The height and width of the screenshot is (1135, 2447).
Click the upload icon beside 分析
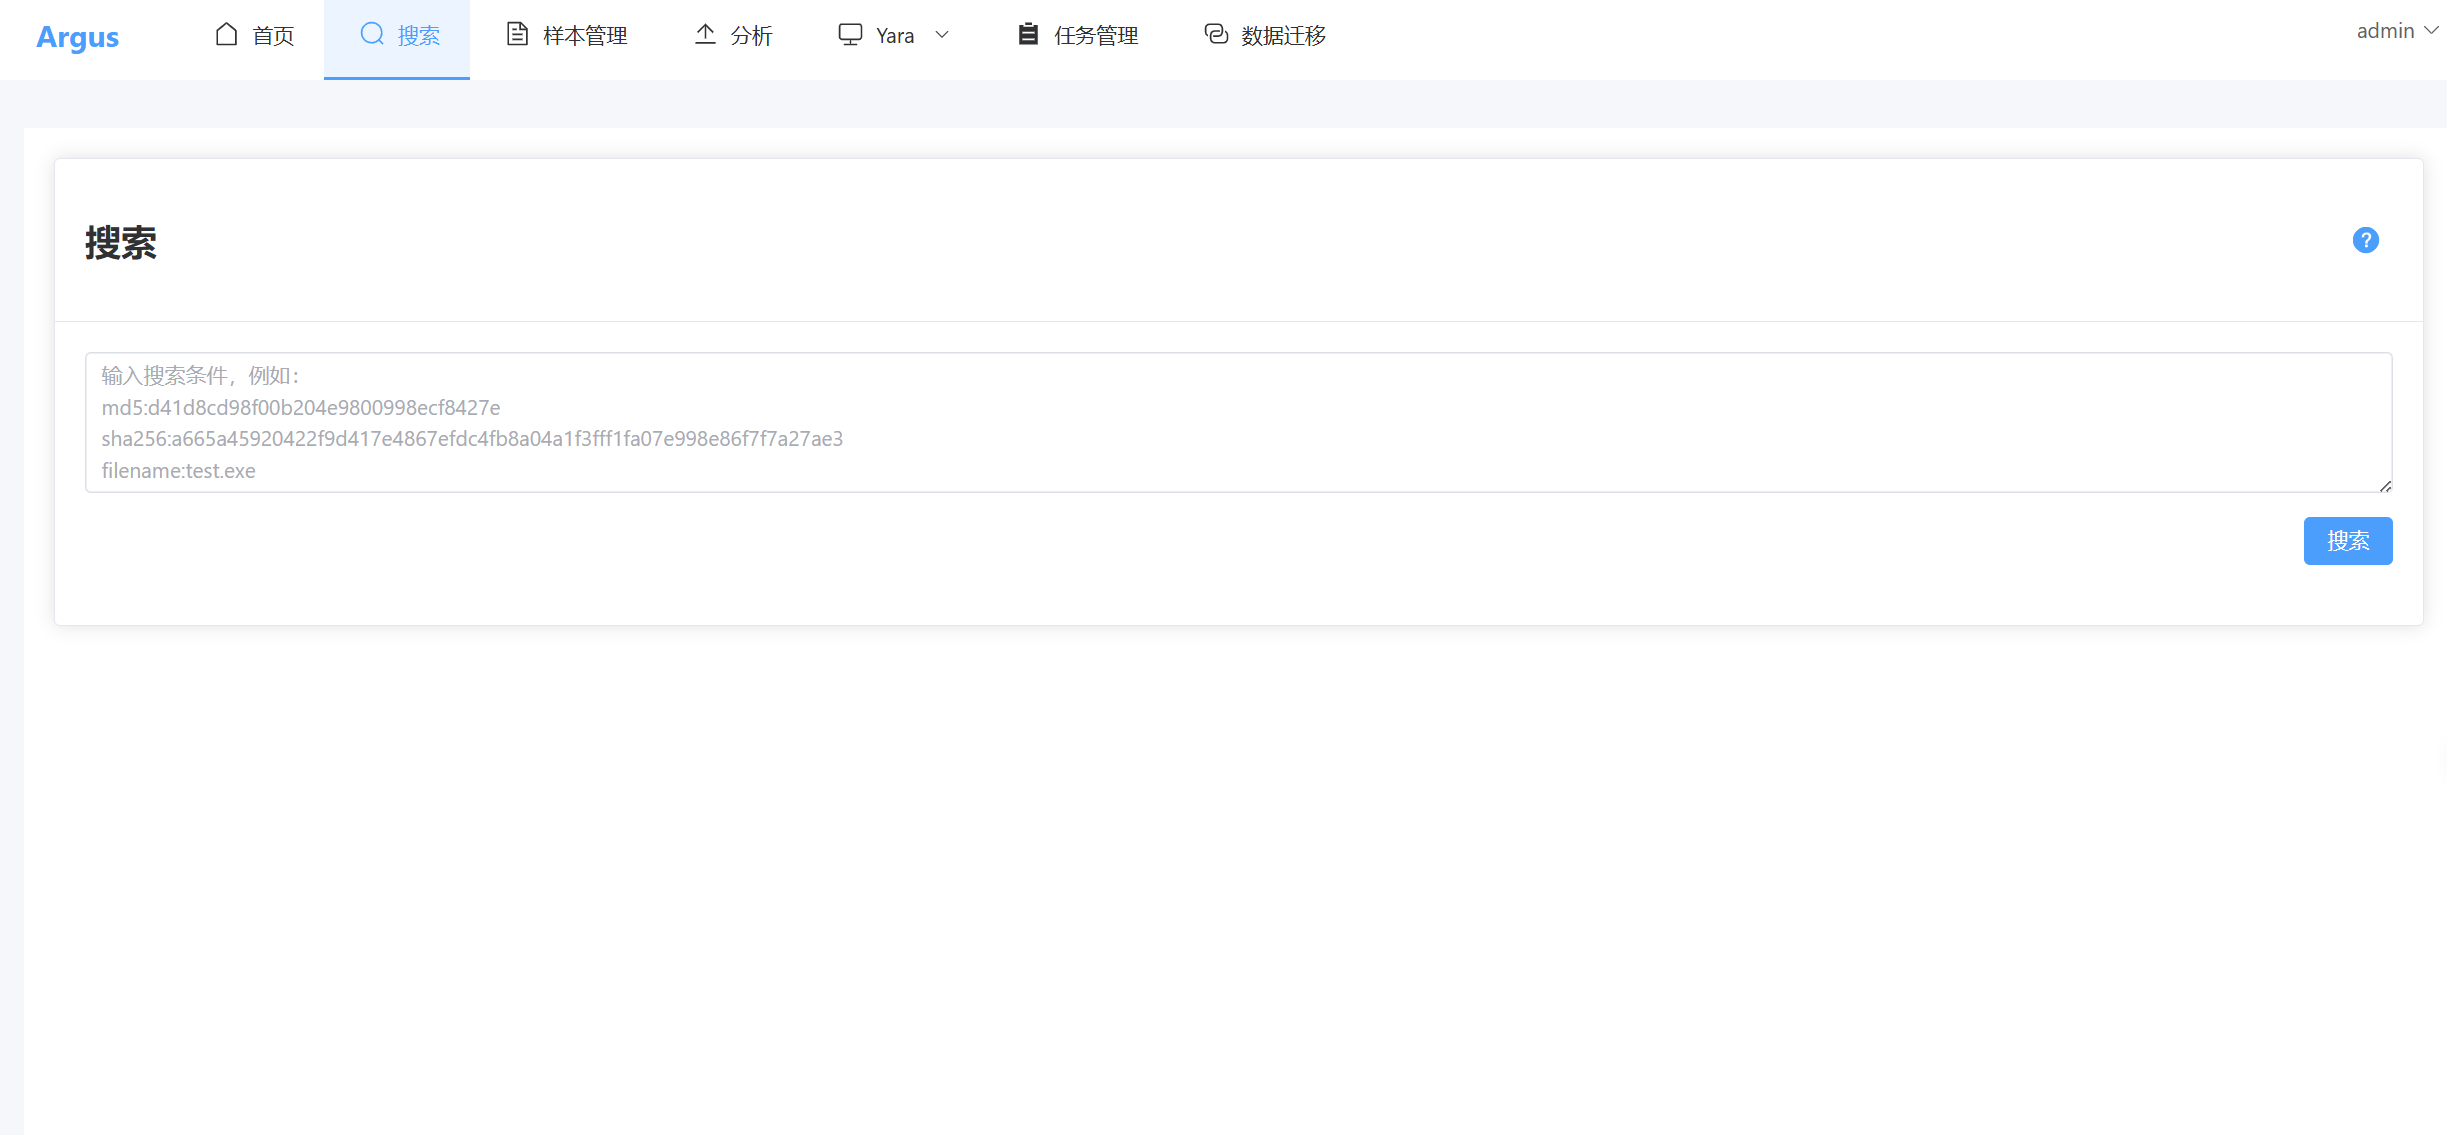coord(705,35)
